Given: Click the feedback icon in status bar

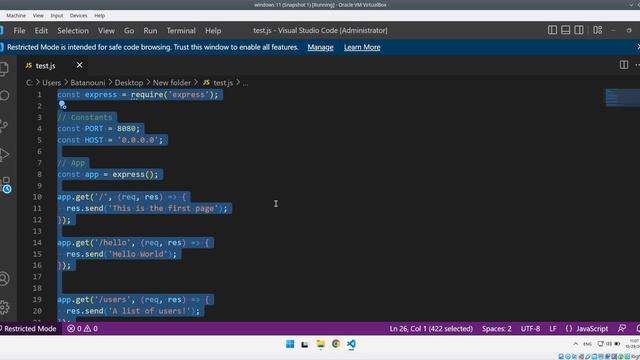Looking at the screenshot, I should 622,329.
